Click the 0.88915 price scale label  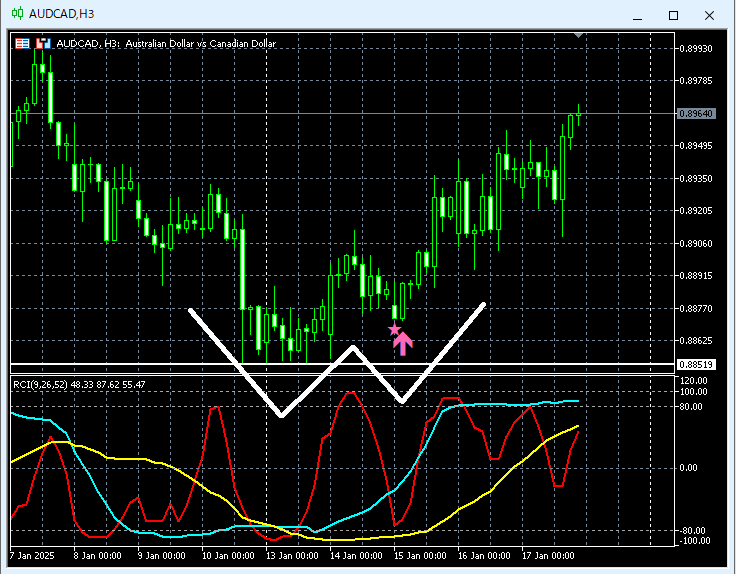click(696, 275)
